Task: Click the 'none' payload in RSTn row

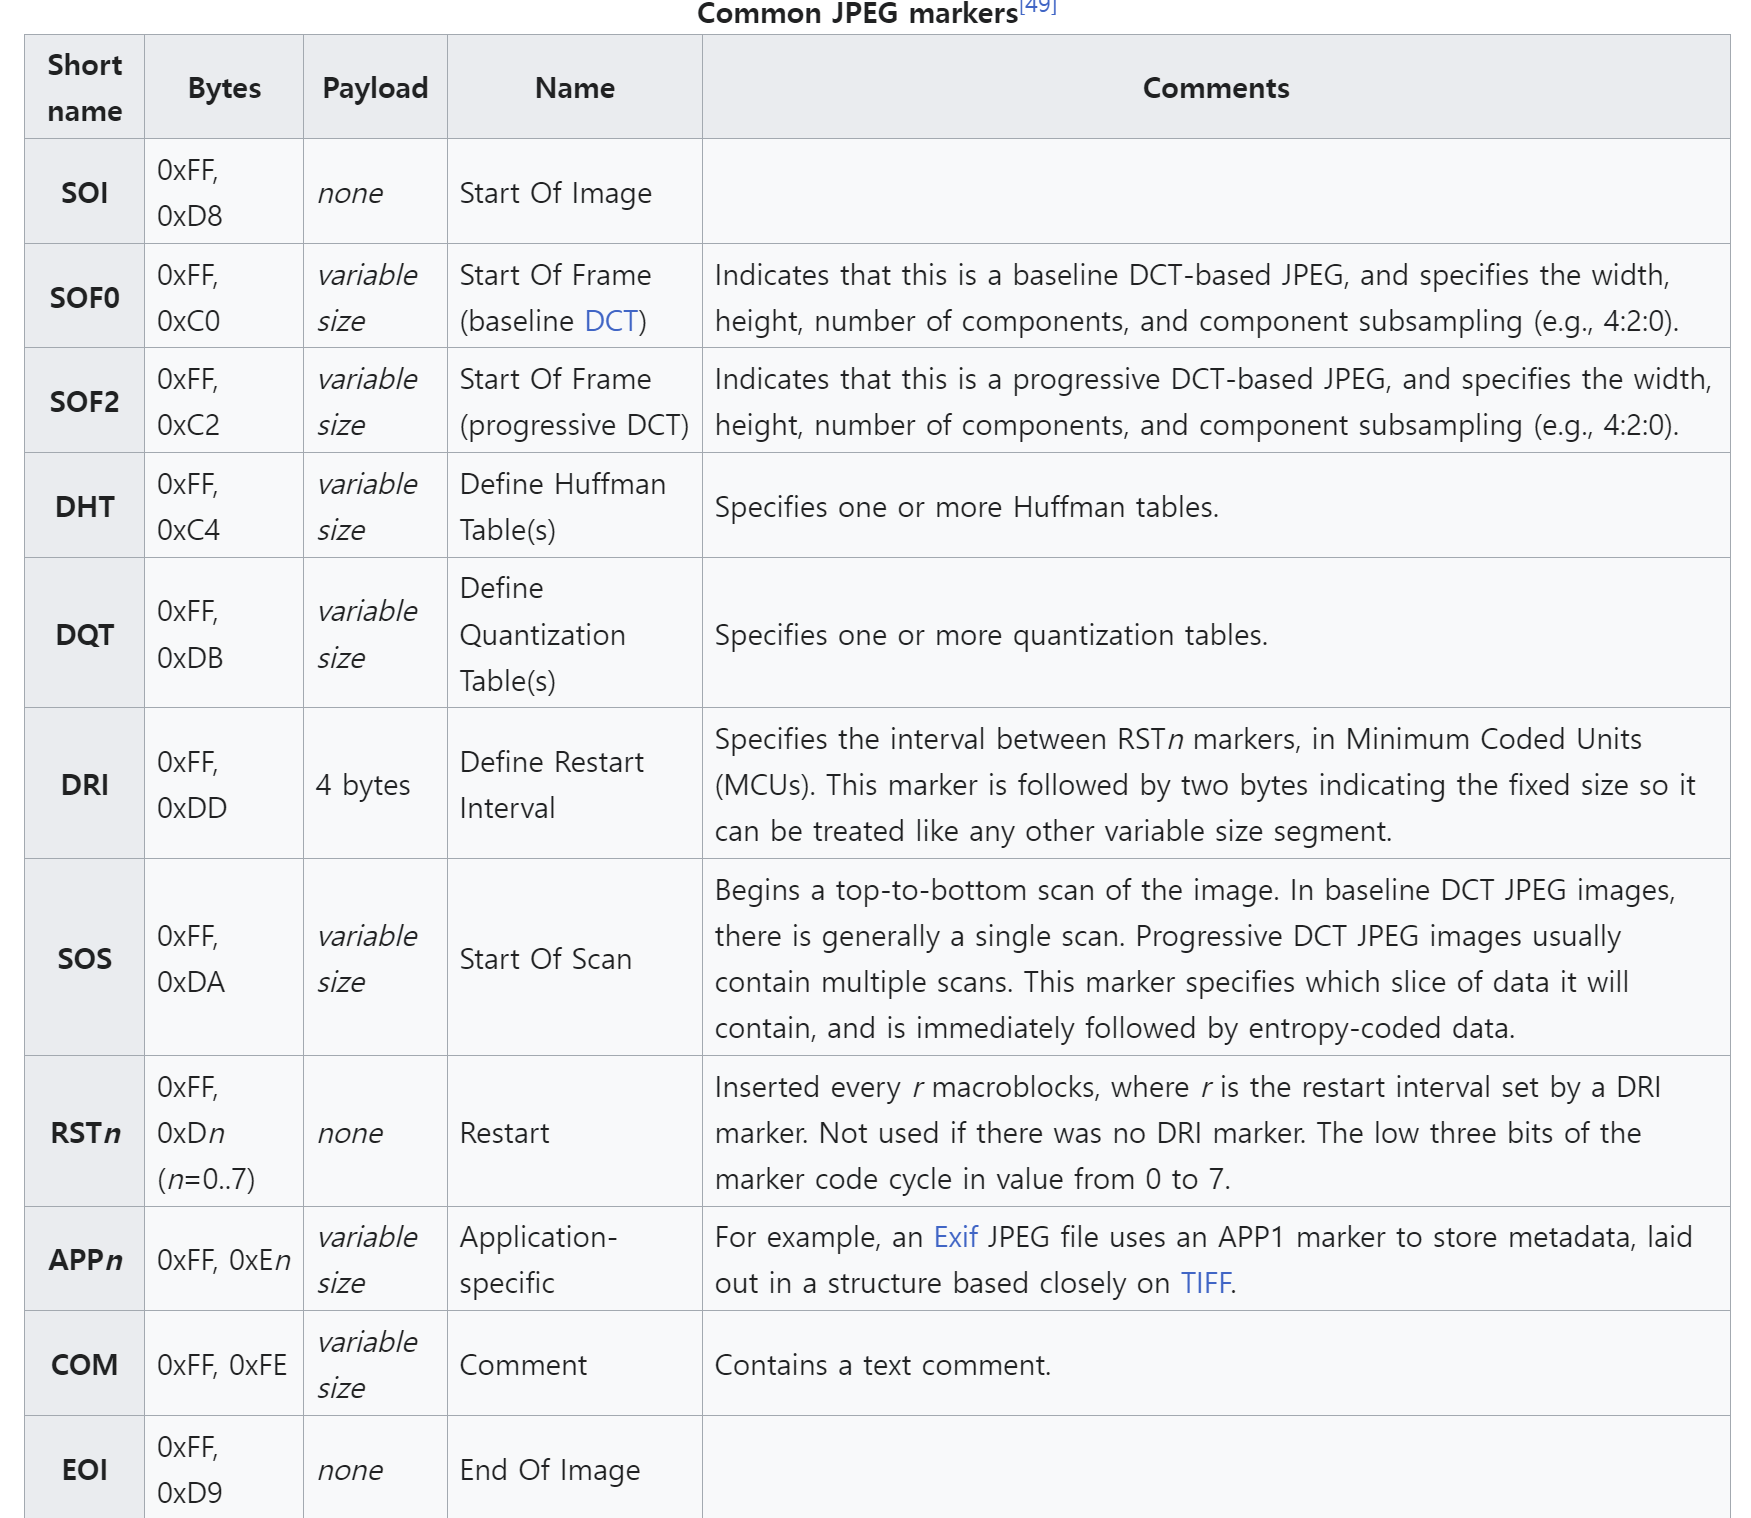Action: click(x=375, y=1132)
